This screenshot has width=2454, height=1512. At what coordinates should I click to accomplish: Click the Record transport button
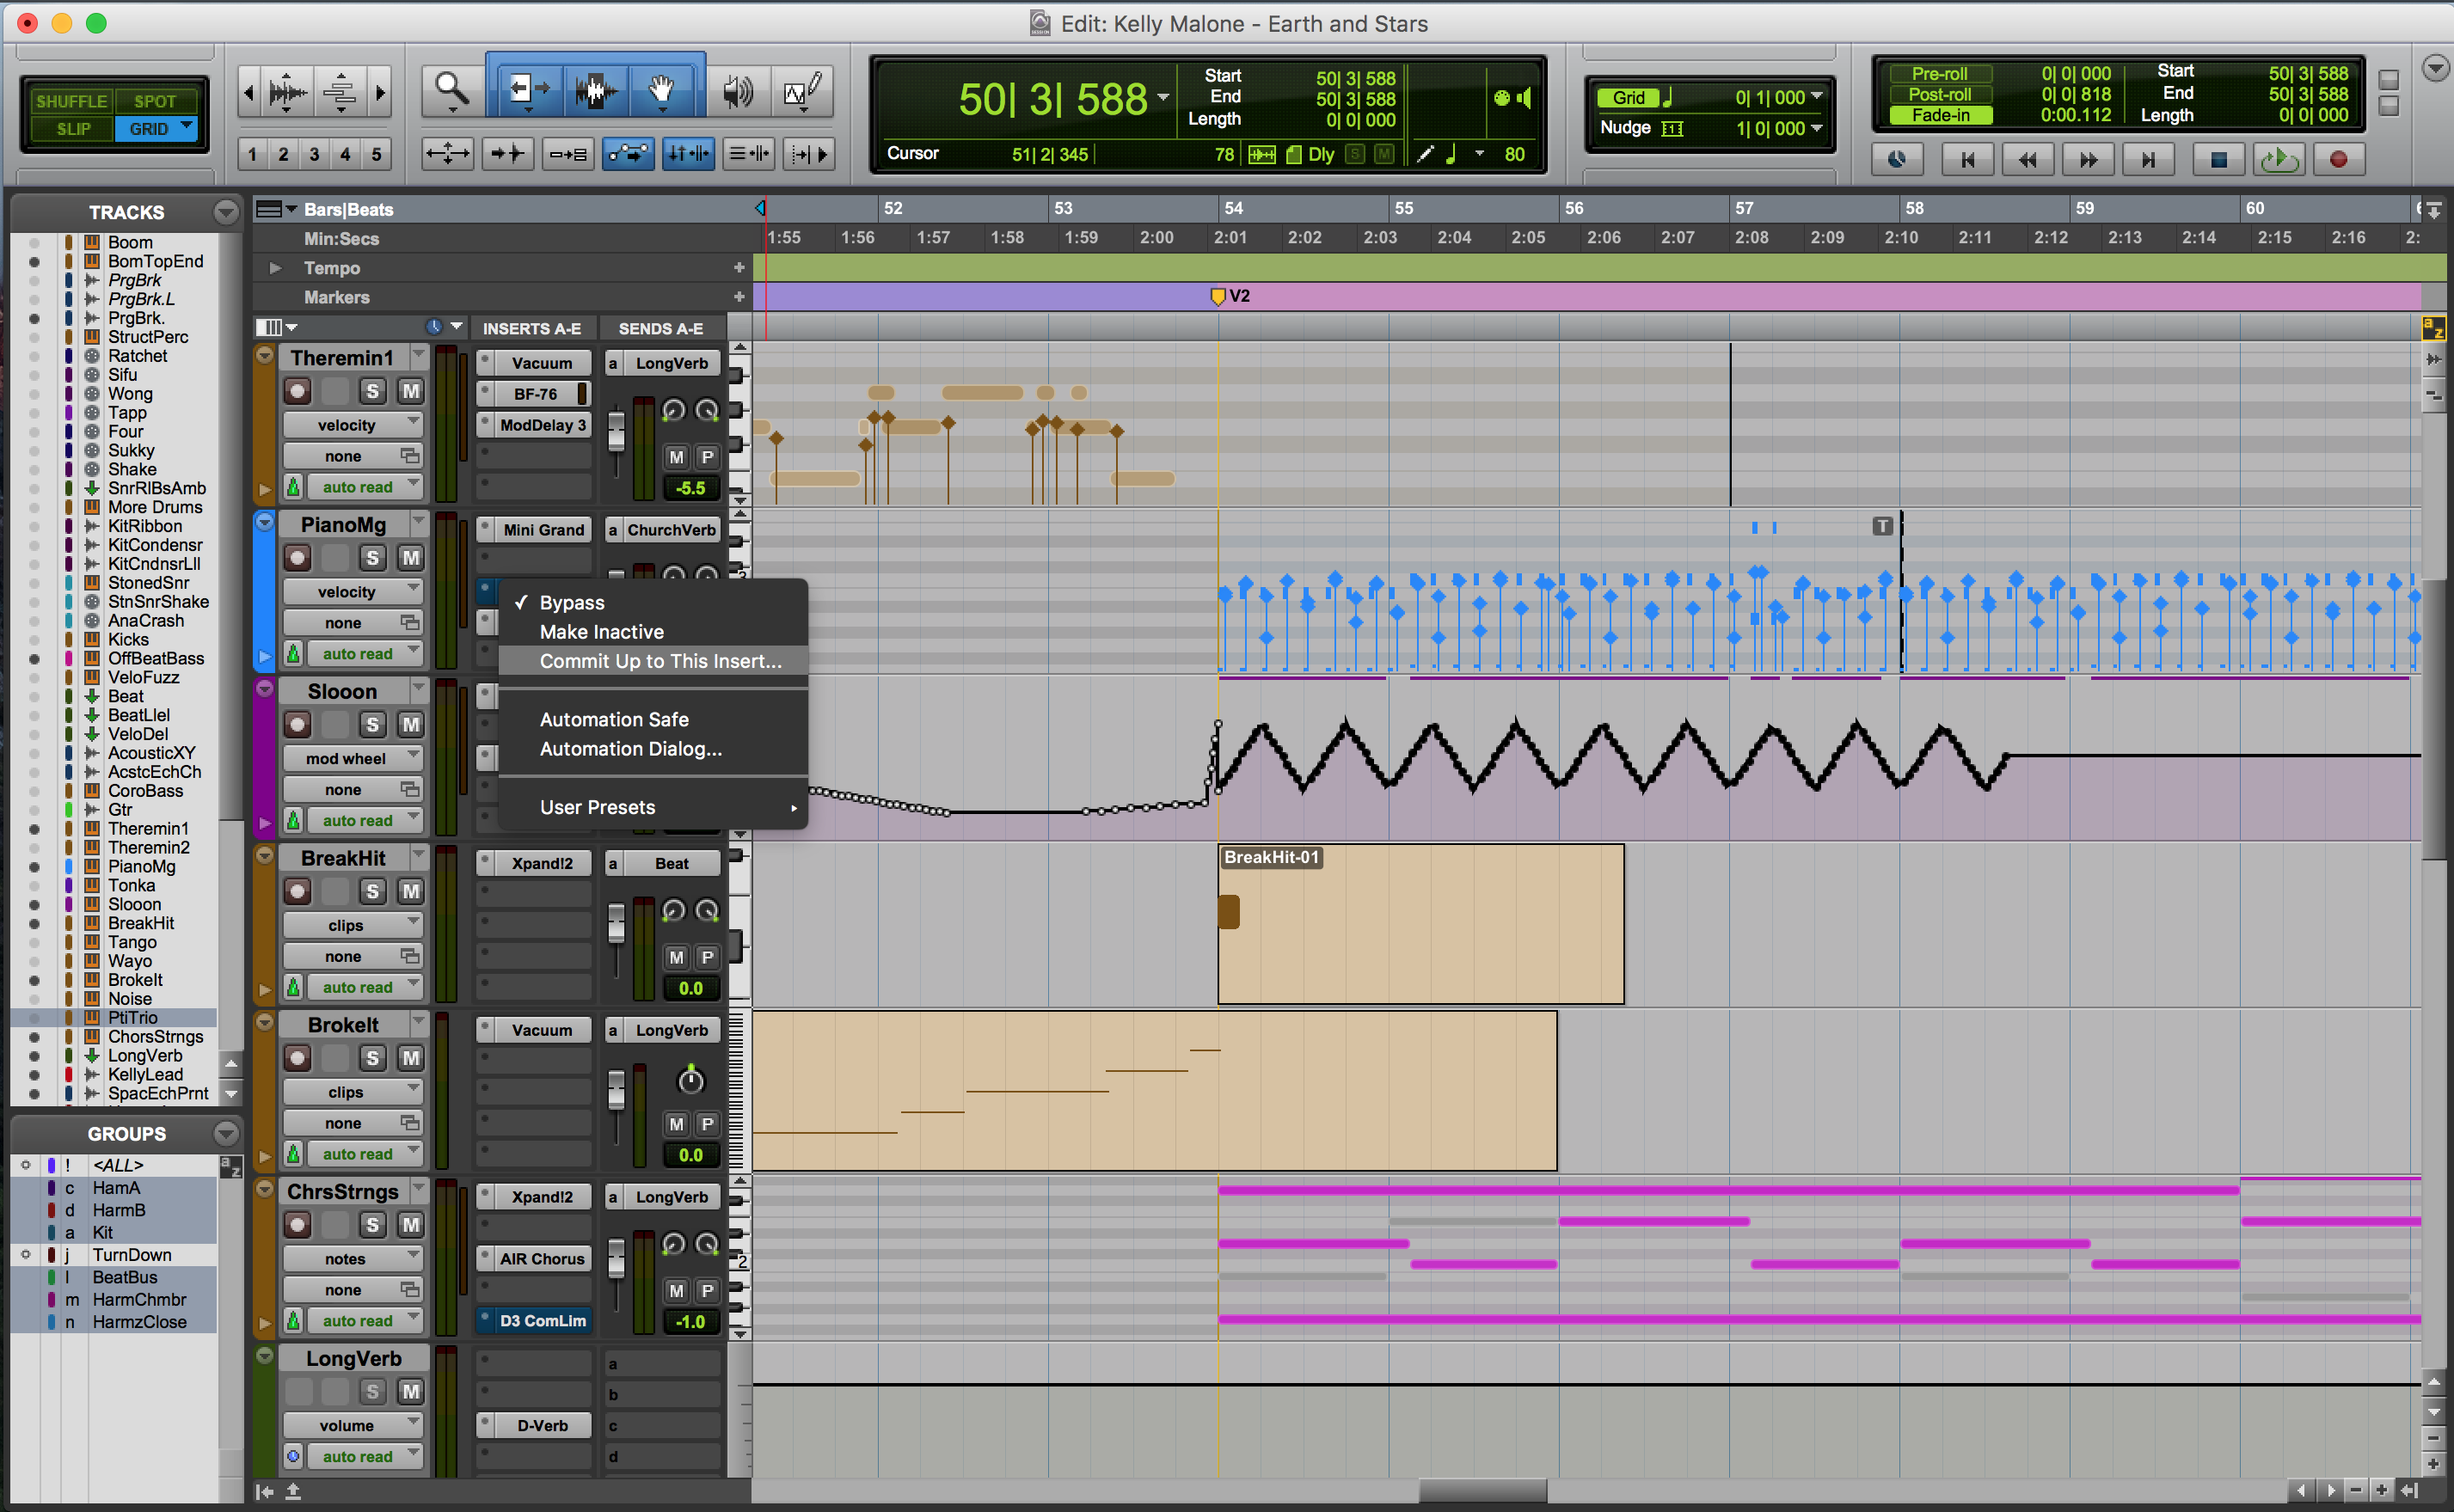click(2338, 159)
